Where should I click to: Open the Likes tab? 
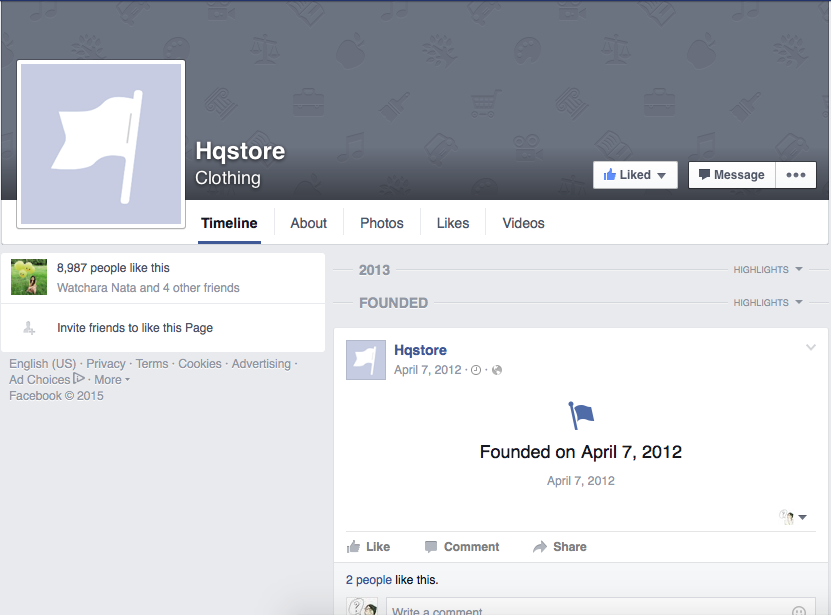(x=453, y=223)
